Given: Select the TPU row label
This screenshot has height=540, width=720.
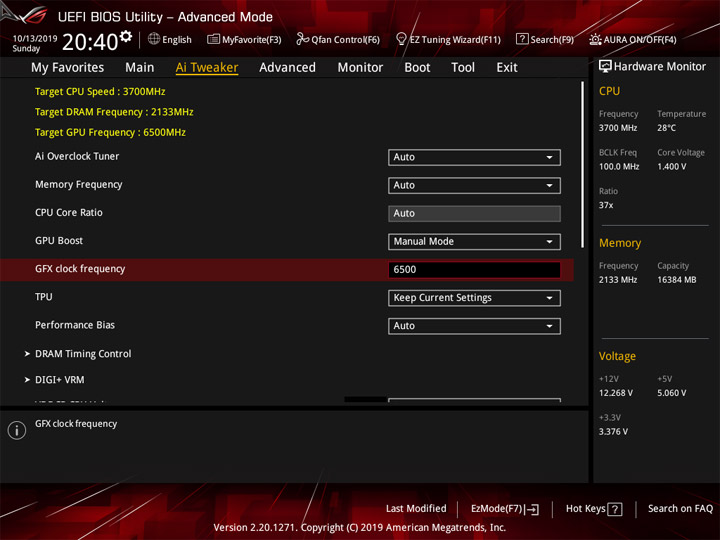Looking at the screenshot, I should [x=44, y=297].
